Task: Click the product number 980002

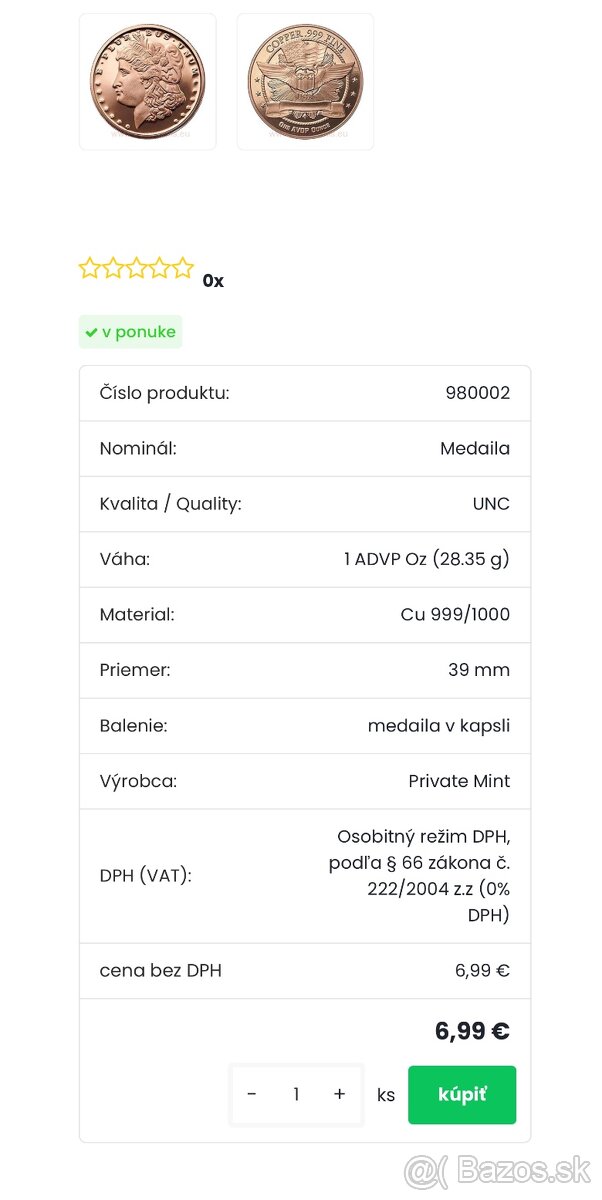Action: click(477, 393)
